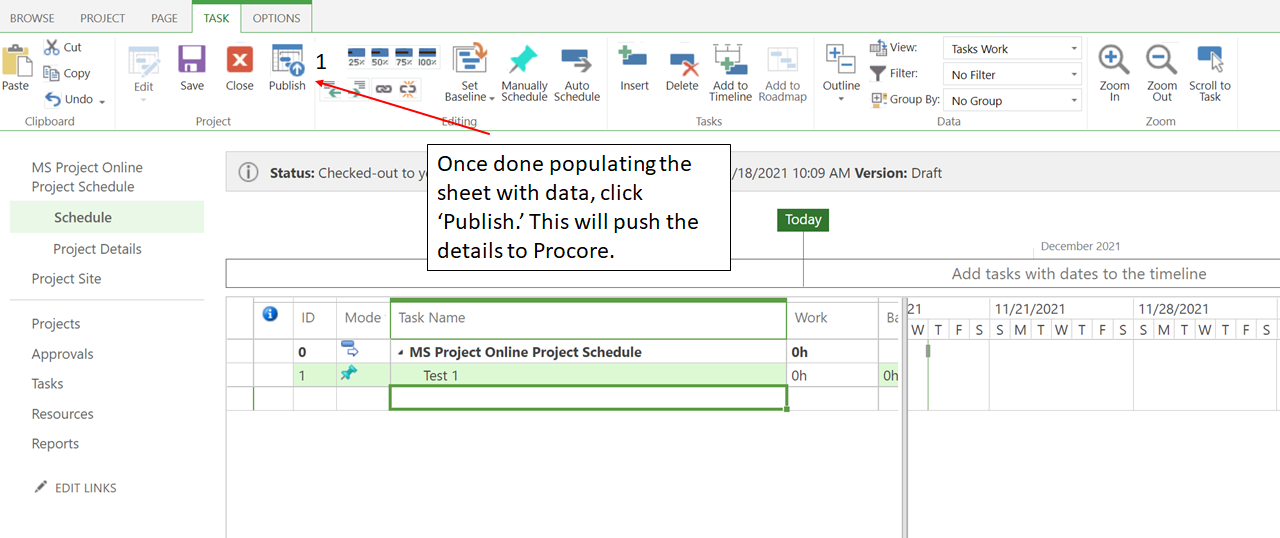The image size is (1280, 538).
Task: Add selected task to Timeline
Action: [731, 73]
